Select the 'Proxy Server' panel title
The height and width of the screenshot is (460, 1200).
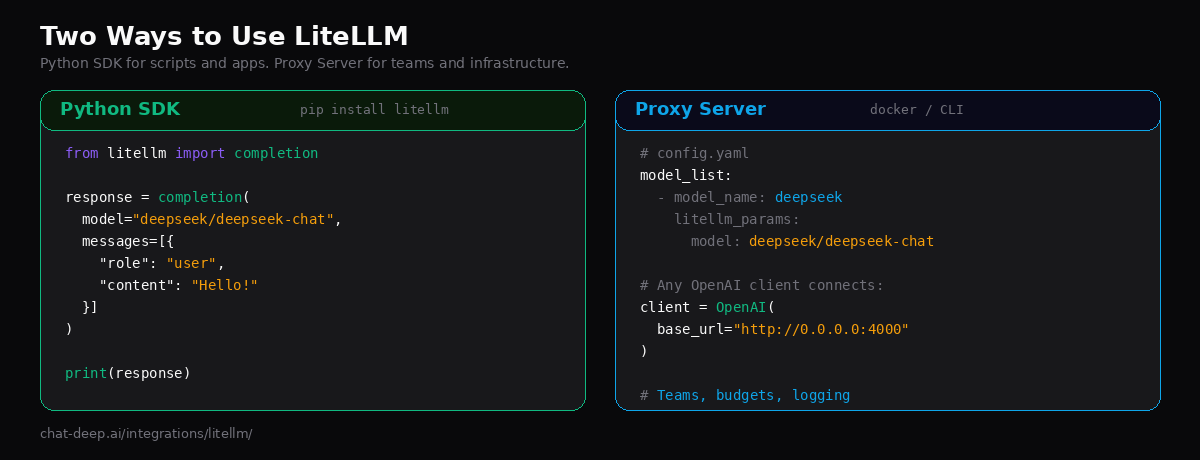pos(700,109)
